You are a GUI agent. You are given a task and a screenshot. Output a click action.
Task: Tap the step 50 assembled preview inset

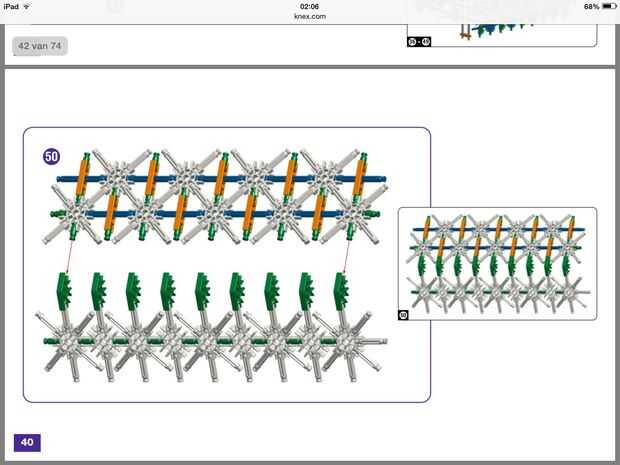tap(497, 264)
